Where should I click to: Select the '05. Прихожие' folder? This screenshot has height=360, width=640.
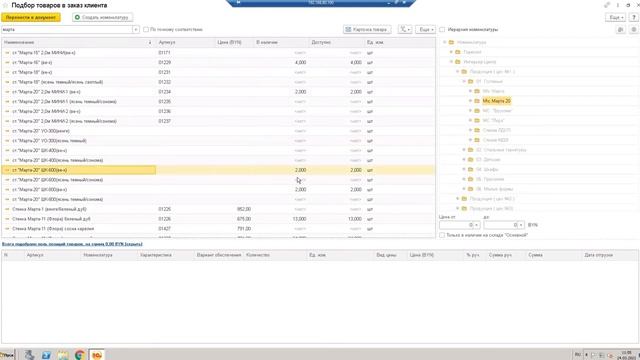coord(490,179)
